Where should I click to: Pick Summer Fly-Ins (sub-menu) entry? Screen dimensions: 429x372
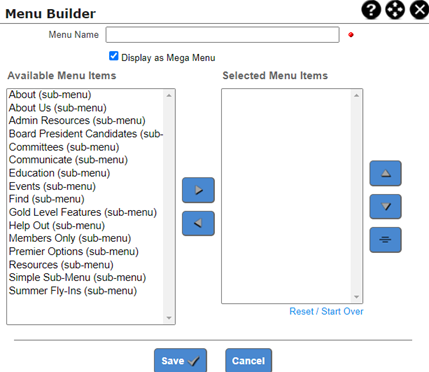73,291
